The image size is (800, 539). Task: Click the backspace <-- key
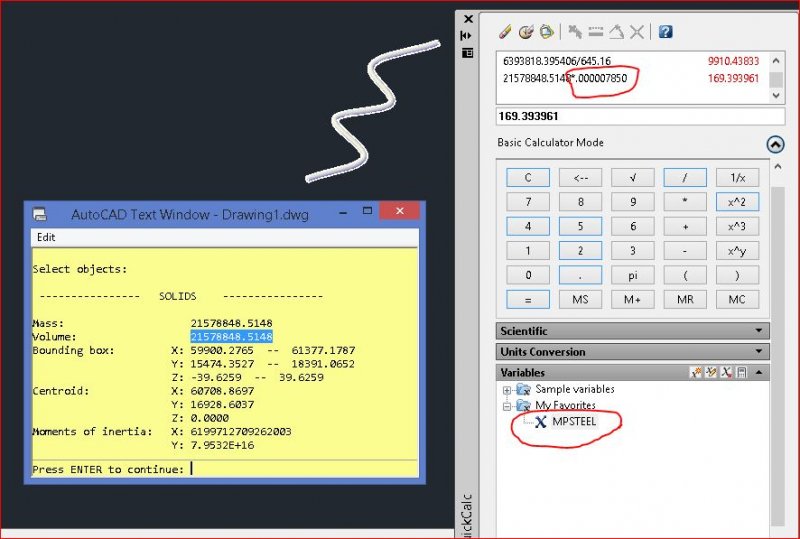click(x=581, y=178)
